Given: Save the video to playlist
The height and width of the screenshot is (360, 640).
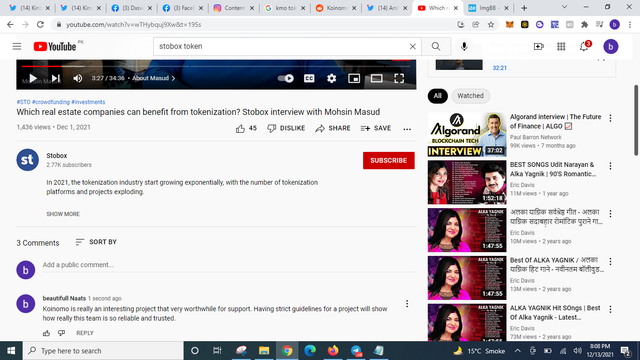Looking at the screenshot, I should [x=376, y=128].
